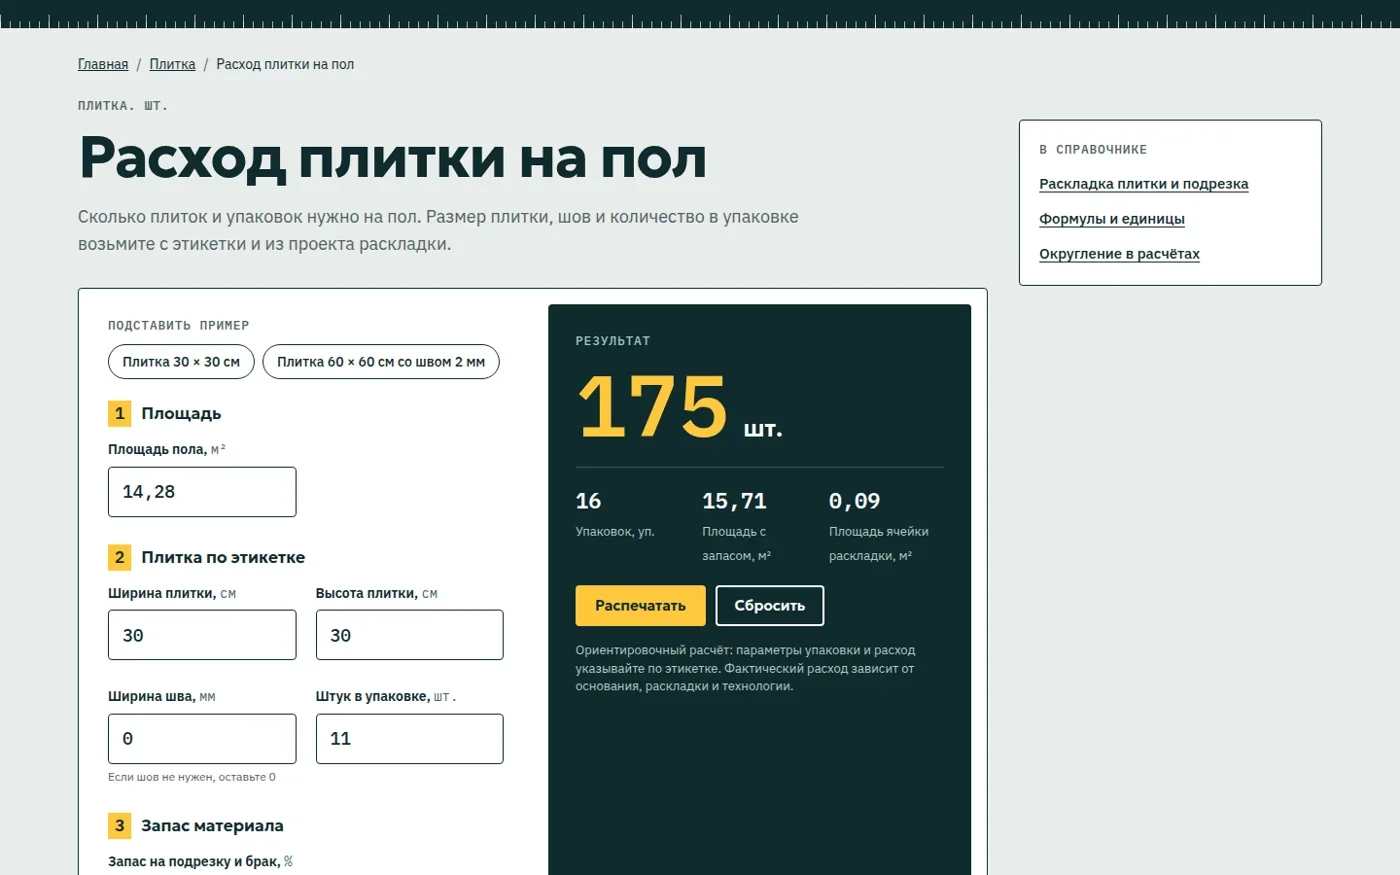The image size is (1400, 875).
Task: Click the Плитка по этикетке section heading
Action: pyautogui.click(x=223, y=558)
